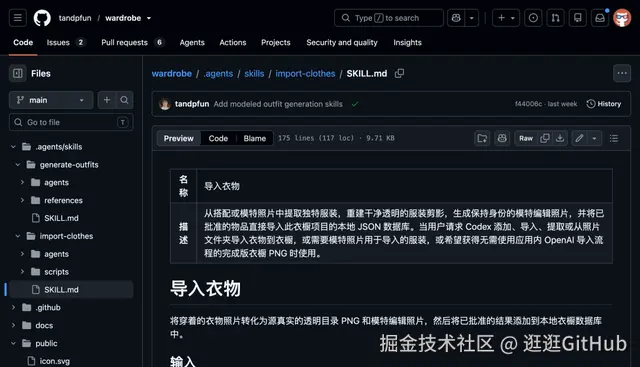Viewport: 640px width, 367px height.
Task: Expand the scripts folder
Action: pos(22,272)
